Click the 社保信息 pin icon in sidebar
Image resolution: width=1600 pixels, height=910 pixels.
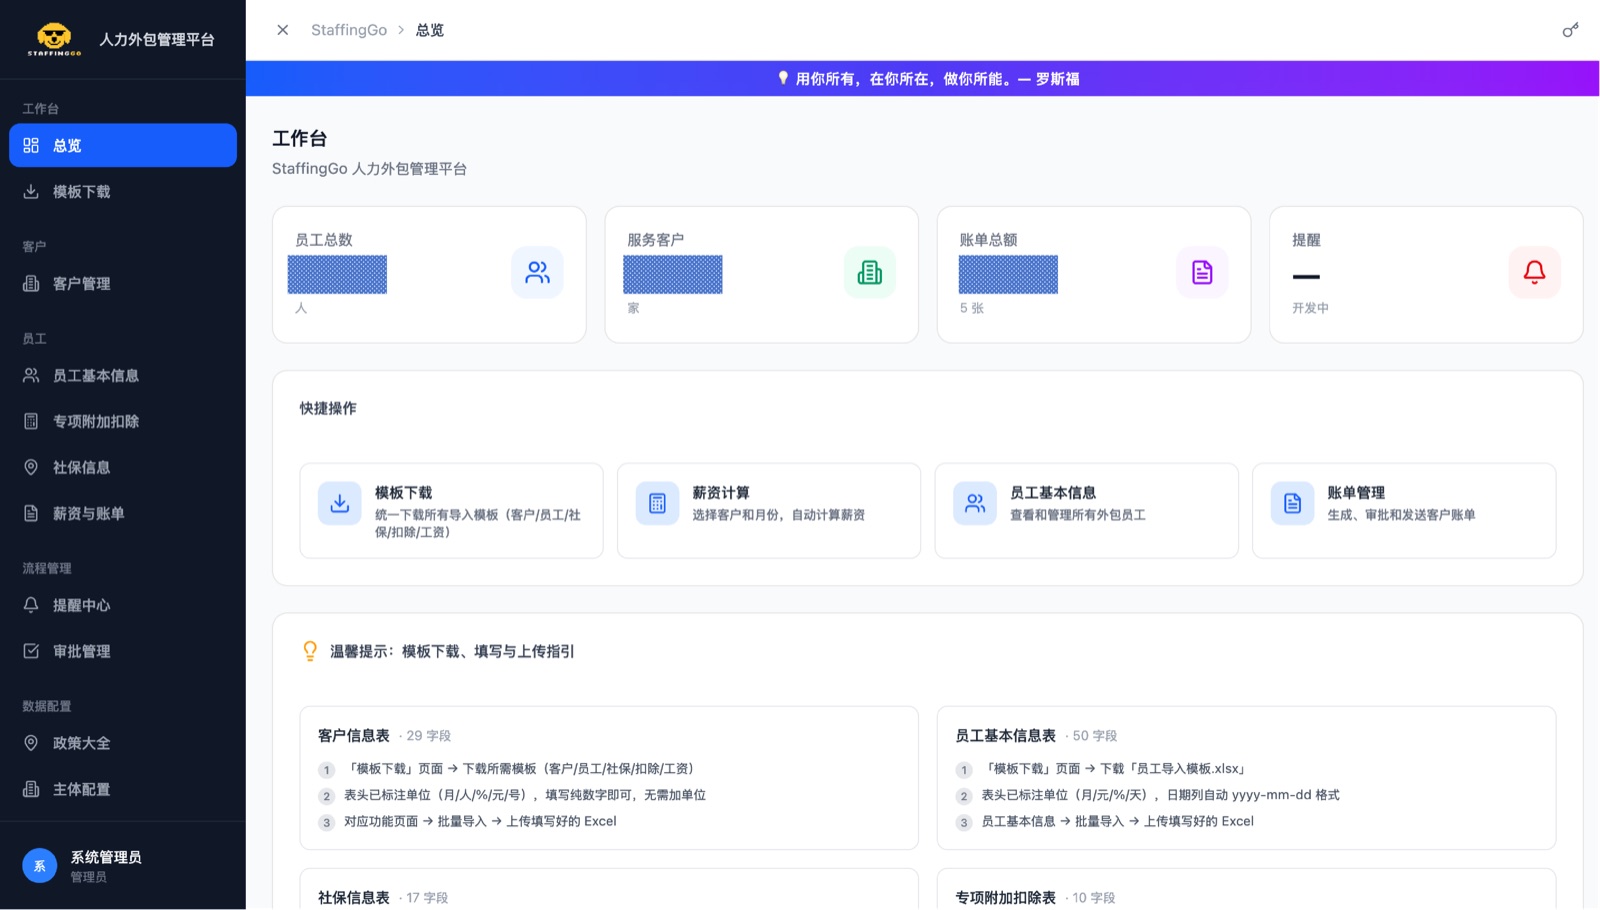[x=31, y=467]
